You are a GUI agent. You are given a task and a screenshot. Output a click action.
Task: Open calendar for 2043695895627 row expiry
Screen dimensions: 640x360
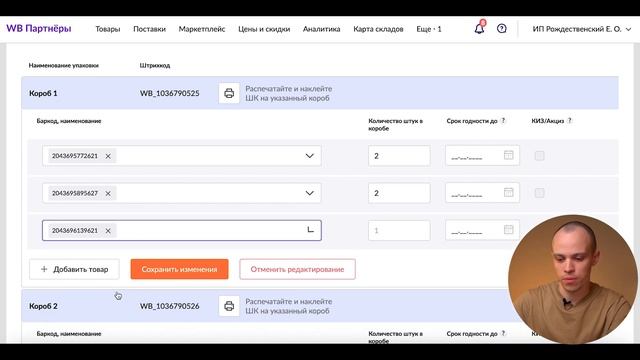509,192
